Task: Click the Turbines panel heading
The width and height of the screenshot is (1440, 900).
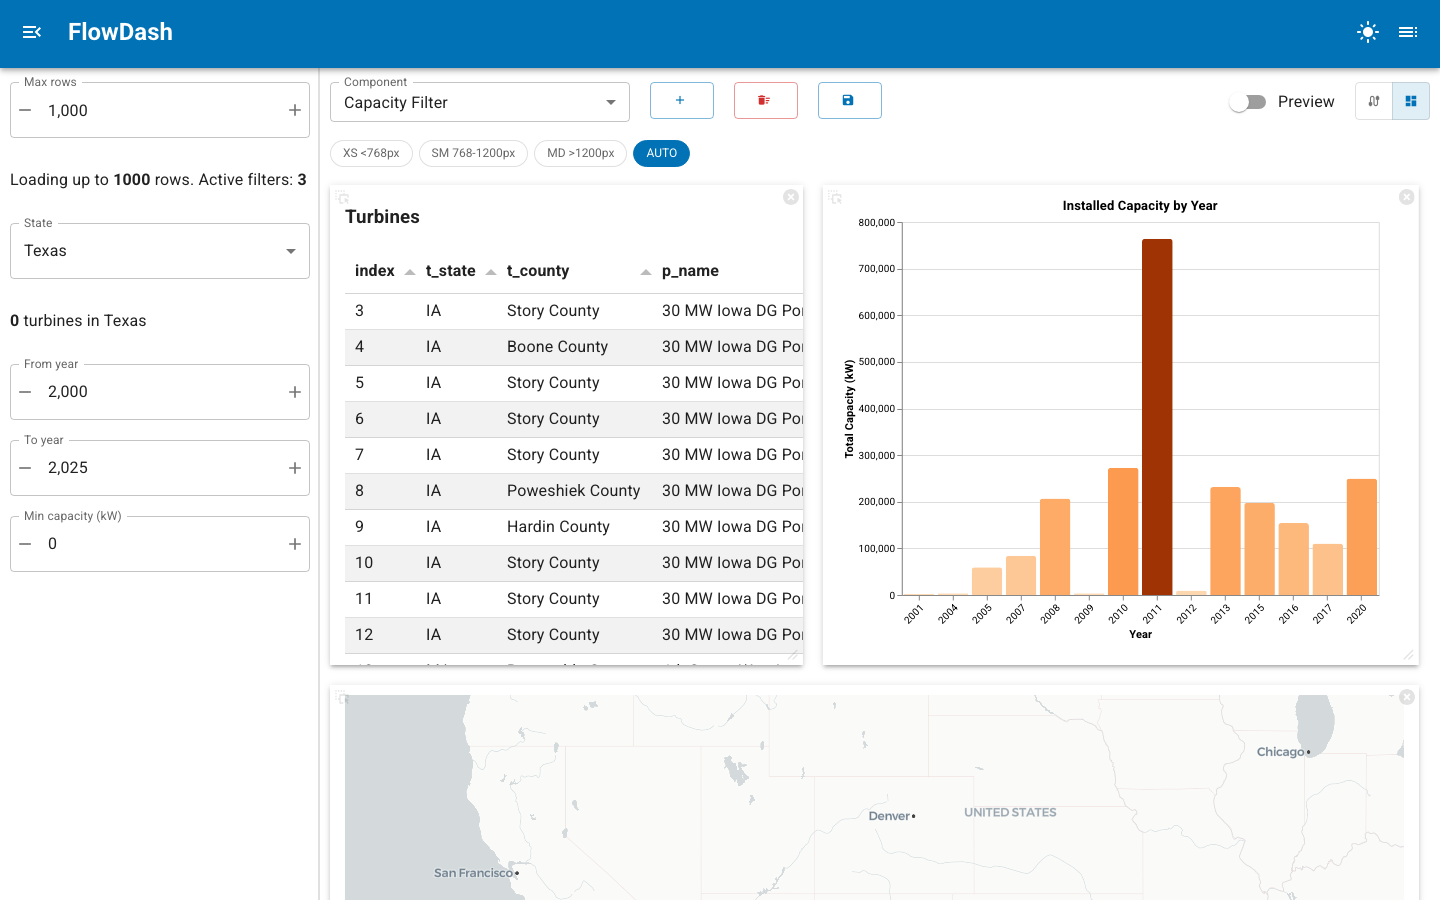Action: 382,217
